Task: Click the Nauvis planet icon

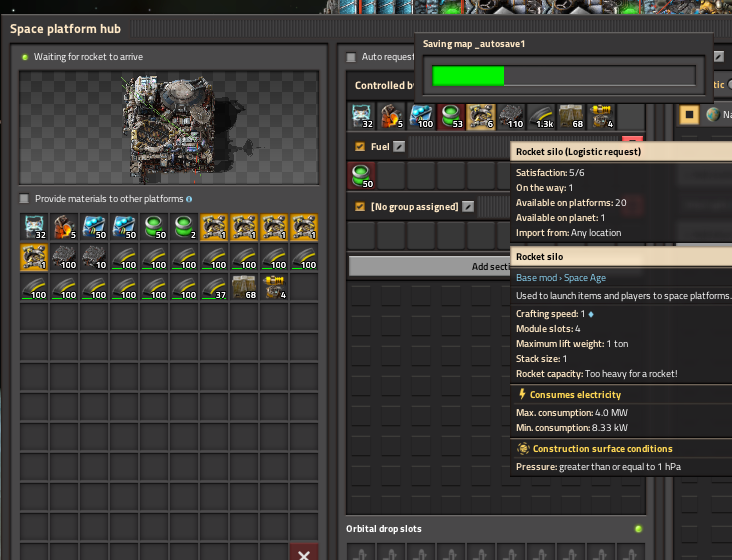Action: 713,114
